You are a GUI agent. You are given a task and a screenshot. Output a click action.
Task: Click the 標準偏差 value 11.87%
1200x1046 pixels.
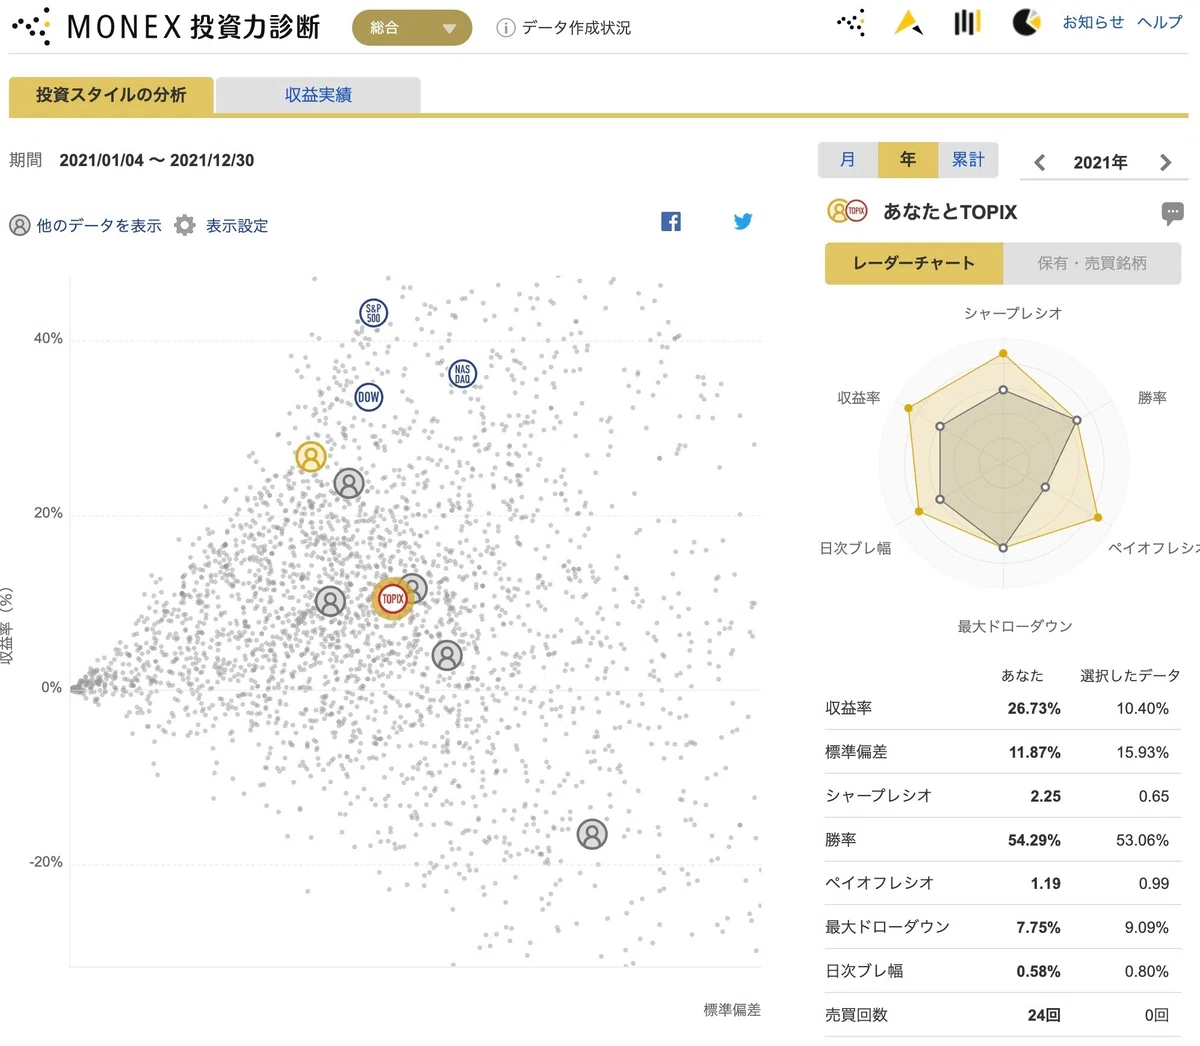point(1034,752)
